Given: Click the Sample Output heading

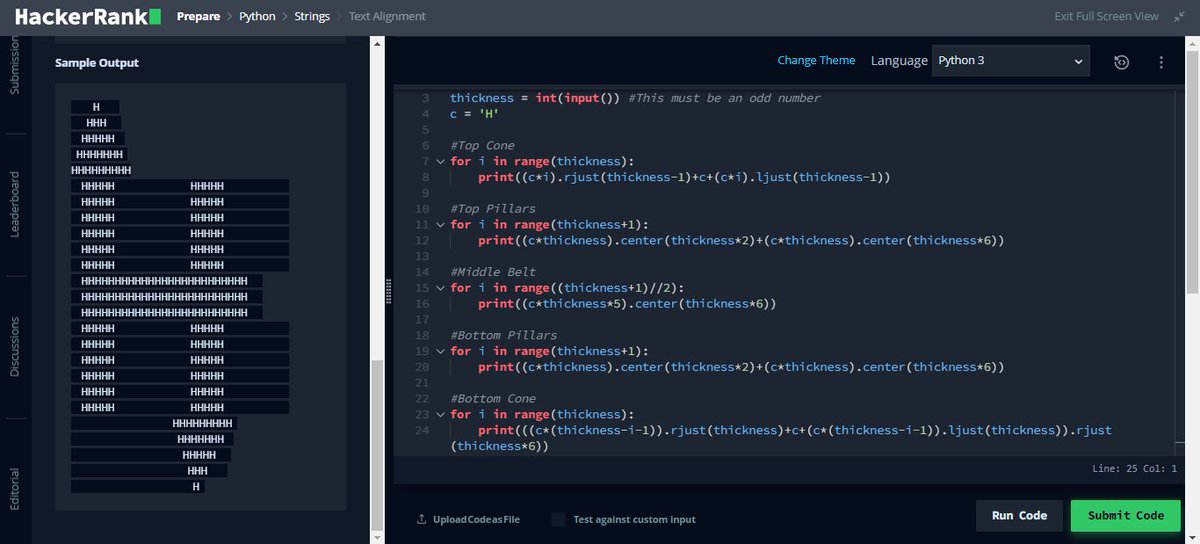Looking at the screenshot, I should coord(97,63).
